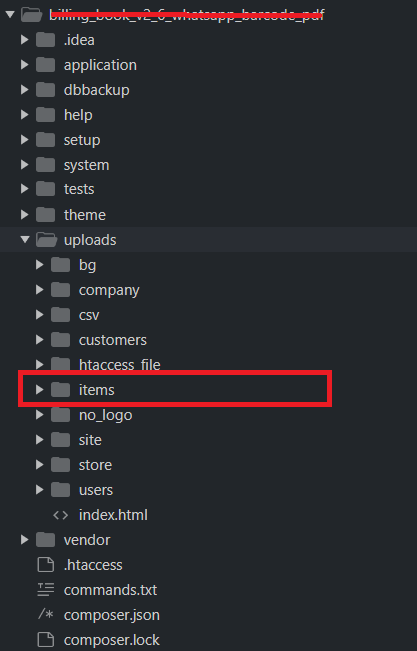Expand the application folder arrow
Viewport: 417px width, 651px height.
point(25,65)
